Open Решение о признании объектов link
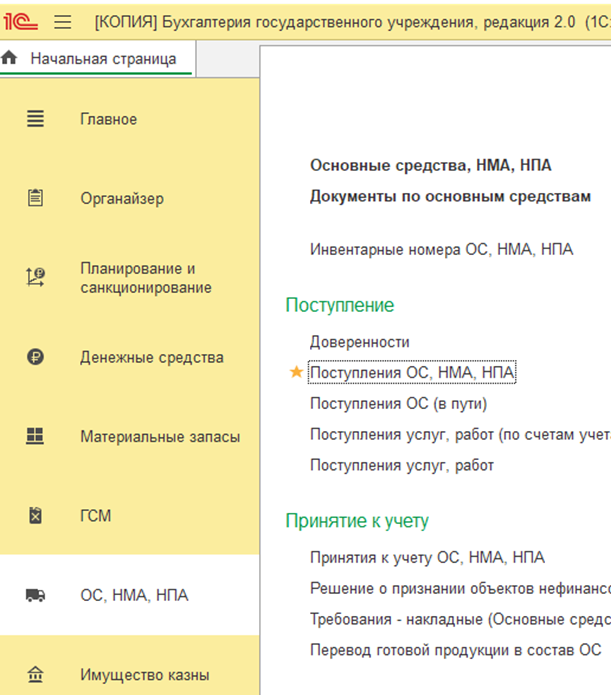611x695 pixels. click(x=460, y=588)
